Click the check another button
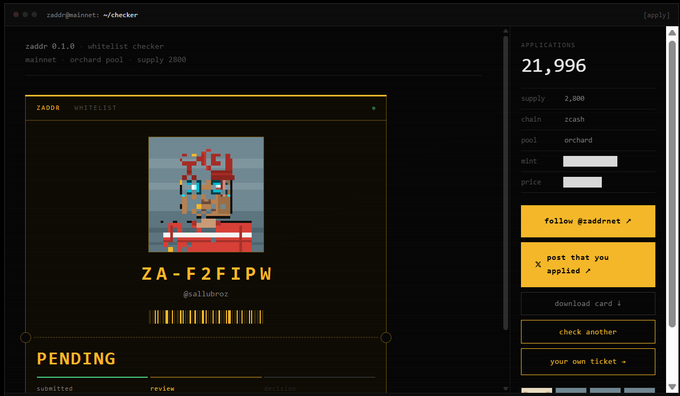This screenshot has height=396, width=680. tap(588, 332)
